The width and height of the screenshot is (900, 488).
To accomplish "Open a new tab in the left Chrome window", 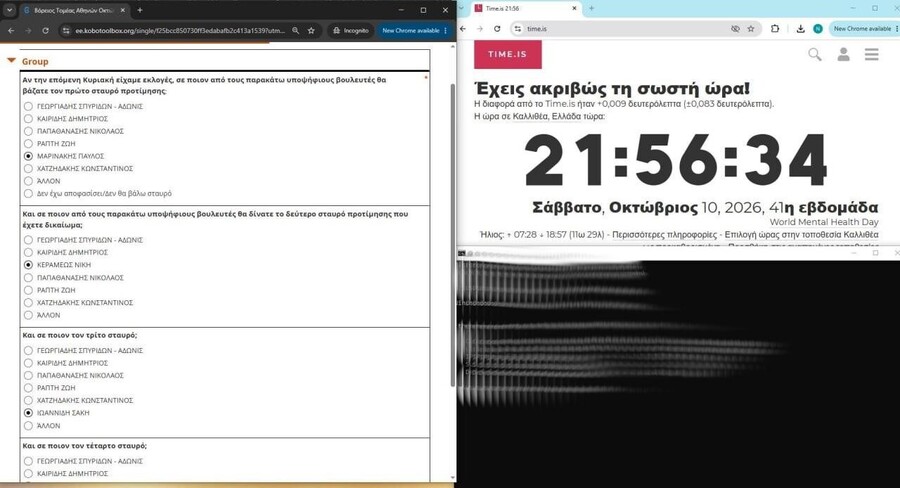I will [x=139, y=10].
